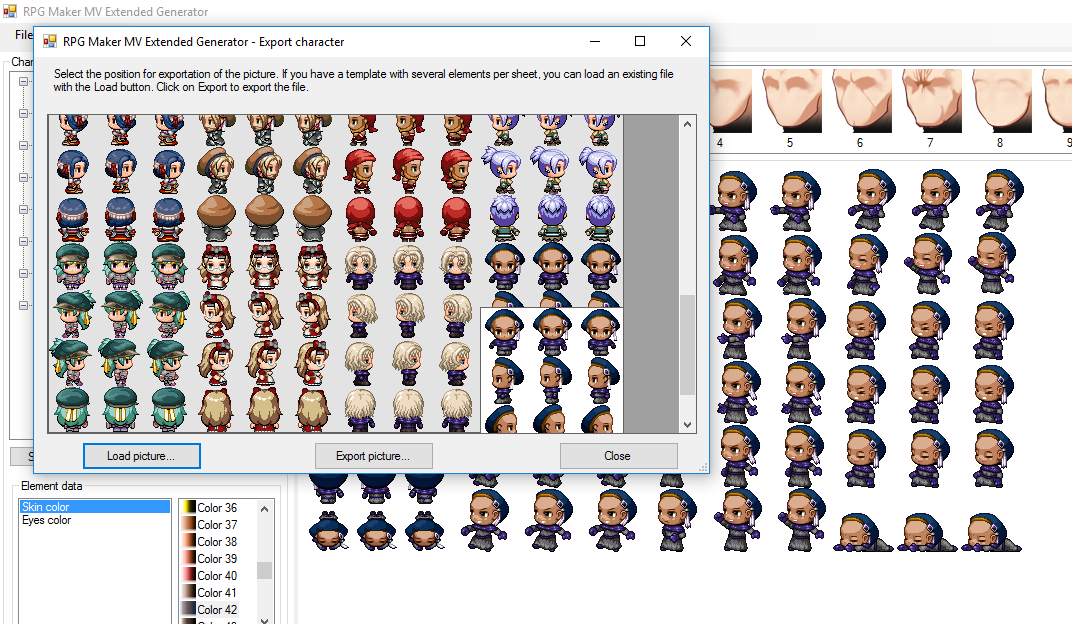The image size is (1072, 624).
Task: Collapse the bottommost node in left tree
Action: pos(23,306)
